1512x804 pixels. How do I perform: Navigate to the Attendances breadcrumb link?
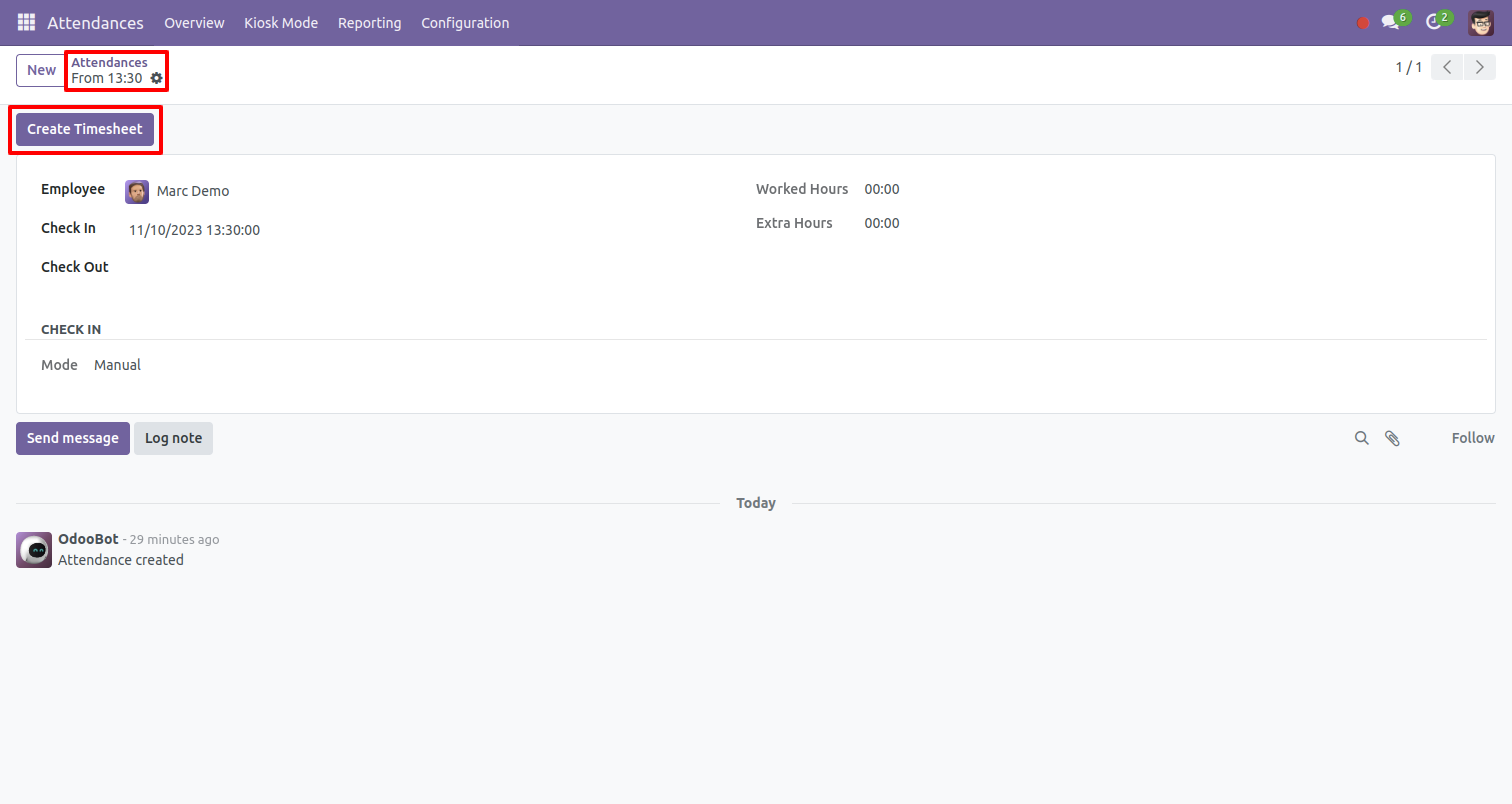tap(109, 62)
